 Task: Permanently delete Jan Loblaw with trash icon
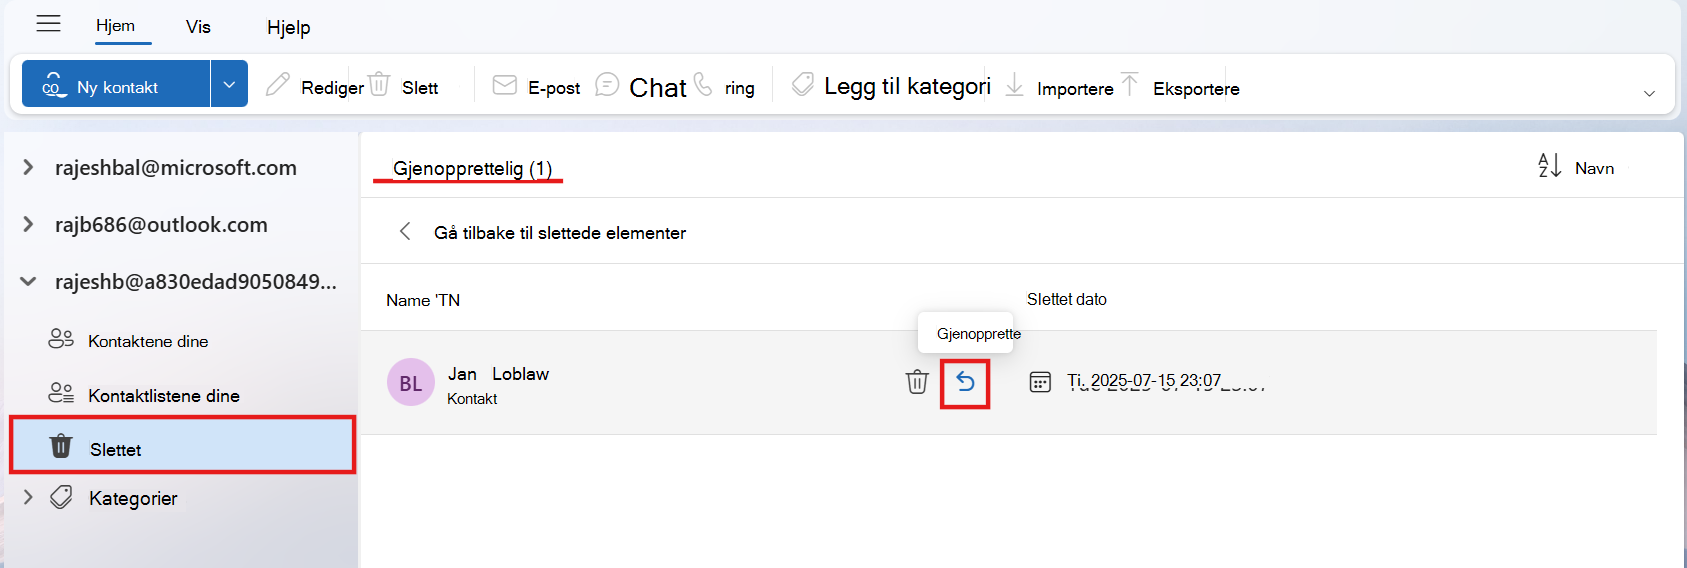pyautogui.click(x=917, y=381)
